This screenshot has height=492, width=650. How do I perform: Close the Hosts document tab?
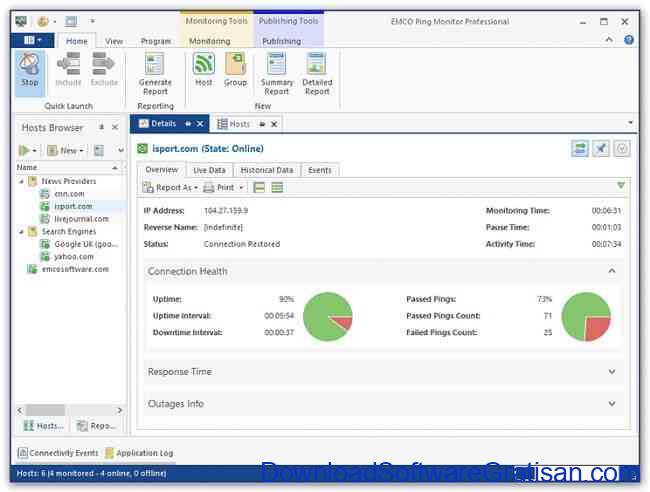click(x=274, y=124)
